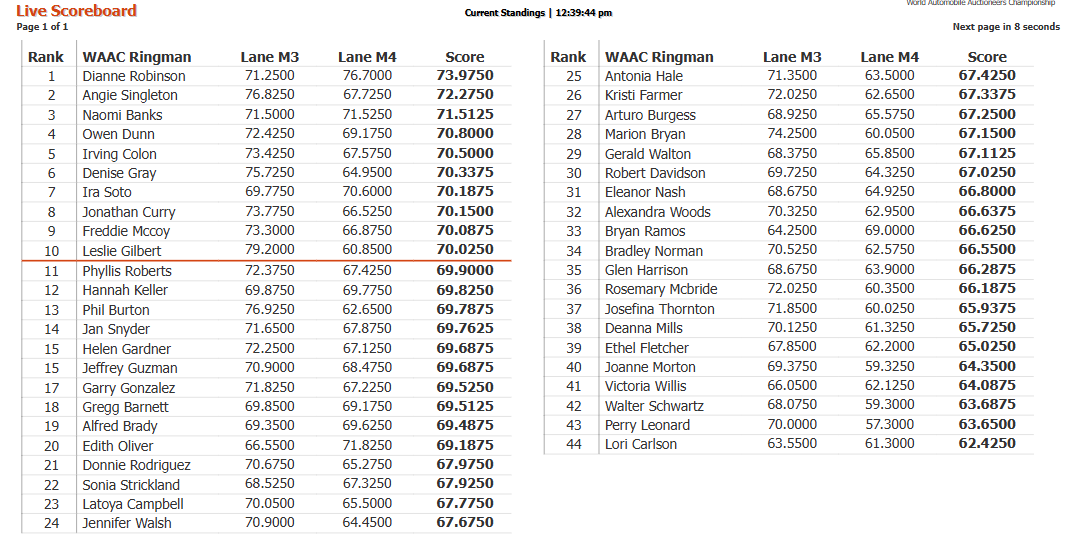Click the left table Score column header
Viewport: 1071px width, 558px height.
coord(464,57)
